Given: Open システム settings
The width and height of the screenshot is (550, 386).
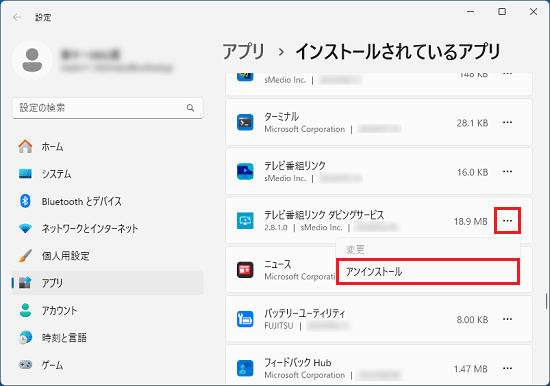Looking at the screenshot, I should point(107,174).
